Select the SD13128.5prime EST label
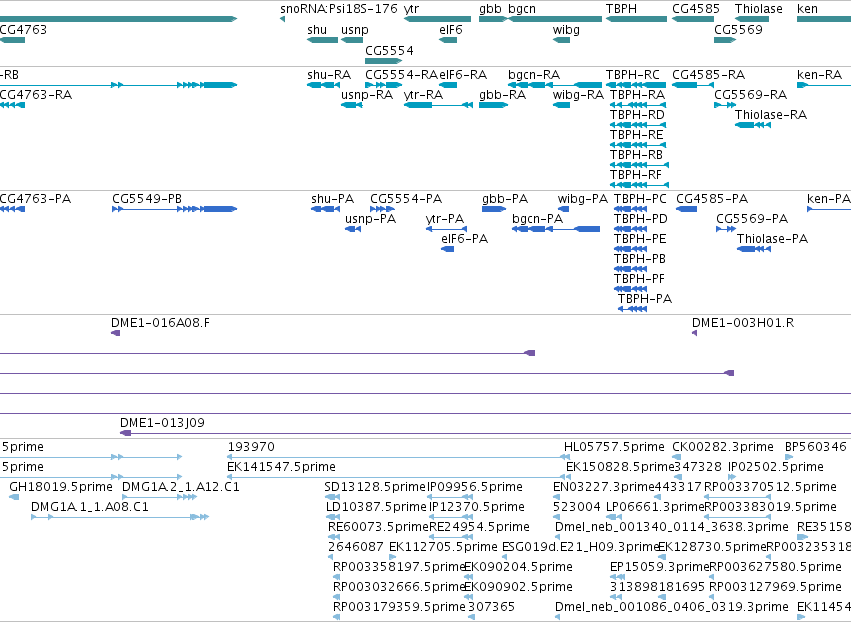The width and height of the screenshot is (851, 622). point(376,486)
